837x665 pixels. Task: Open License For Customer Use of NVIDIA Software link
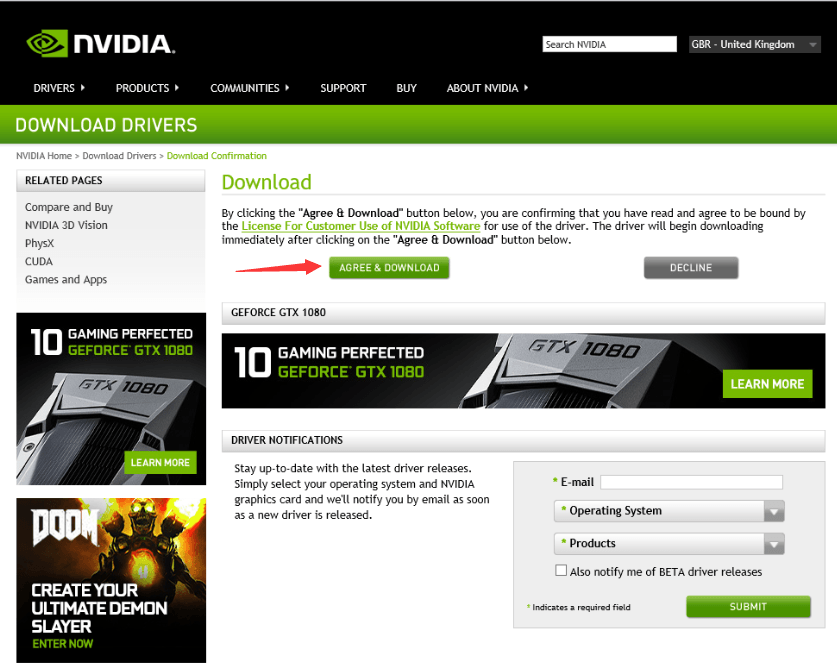click(361, 227)
